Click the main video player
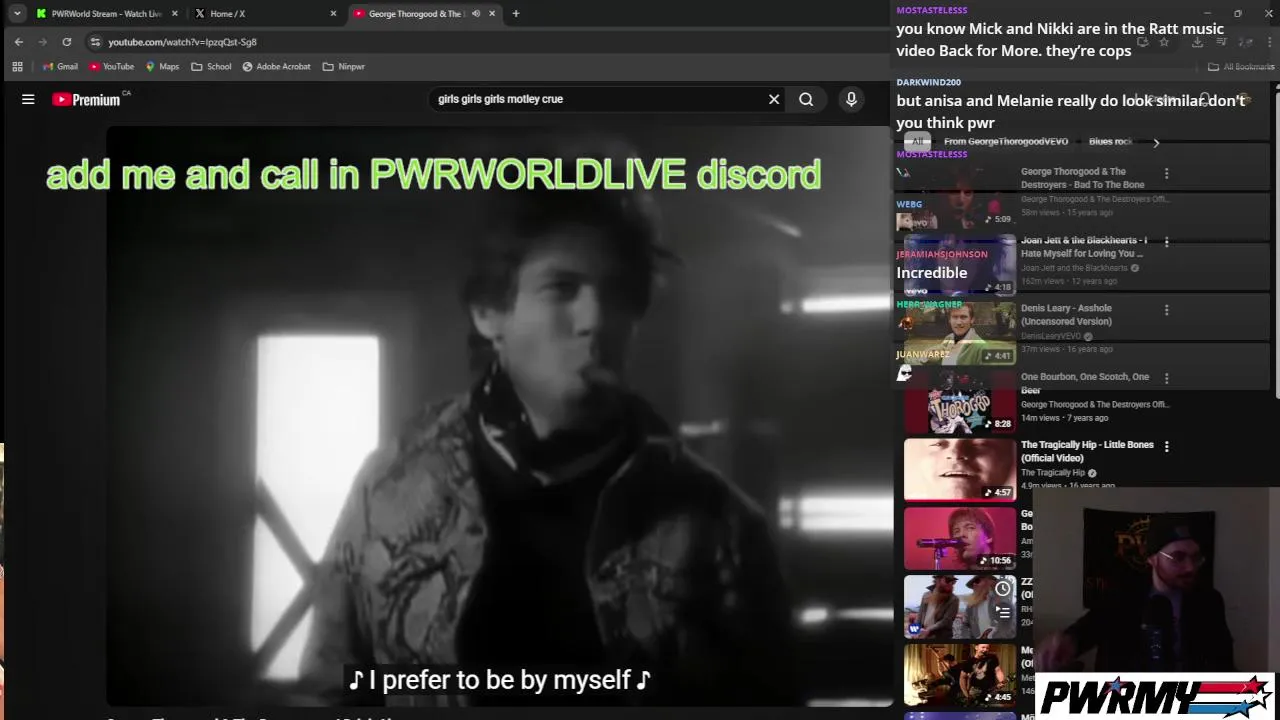This screenshot has height=720, width=1280. (500, 415)
